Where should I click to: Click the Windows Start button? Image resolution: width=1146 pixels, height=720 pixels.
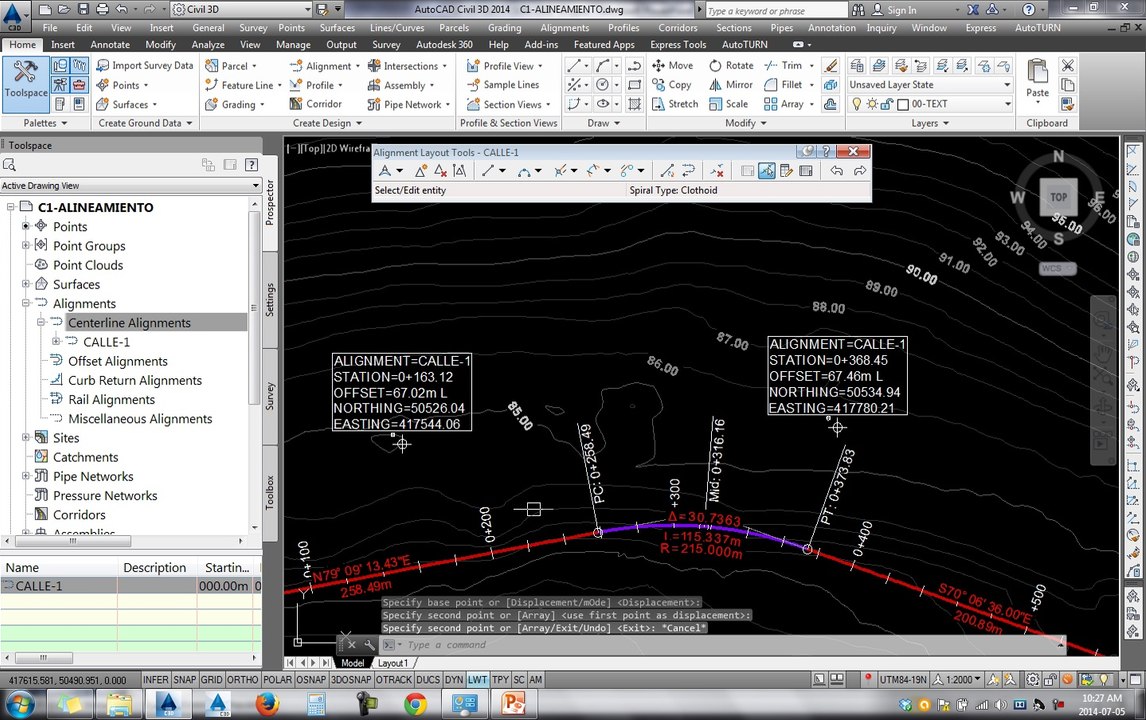point(19,704)
